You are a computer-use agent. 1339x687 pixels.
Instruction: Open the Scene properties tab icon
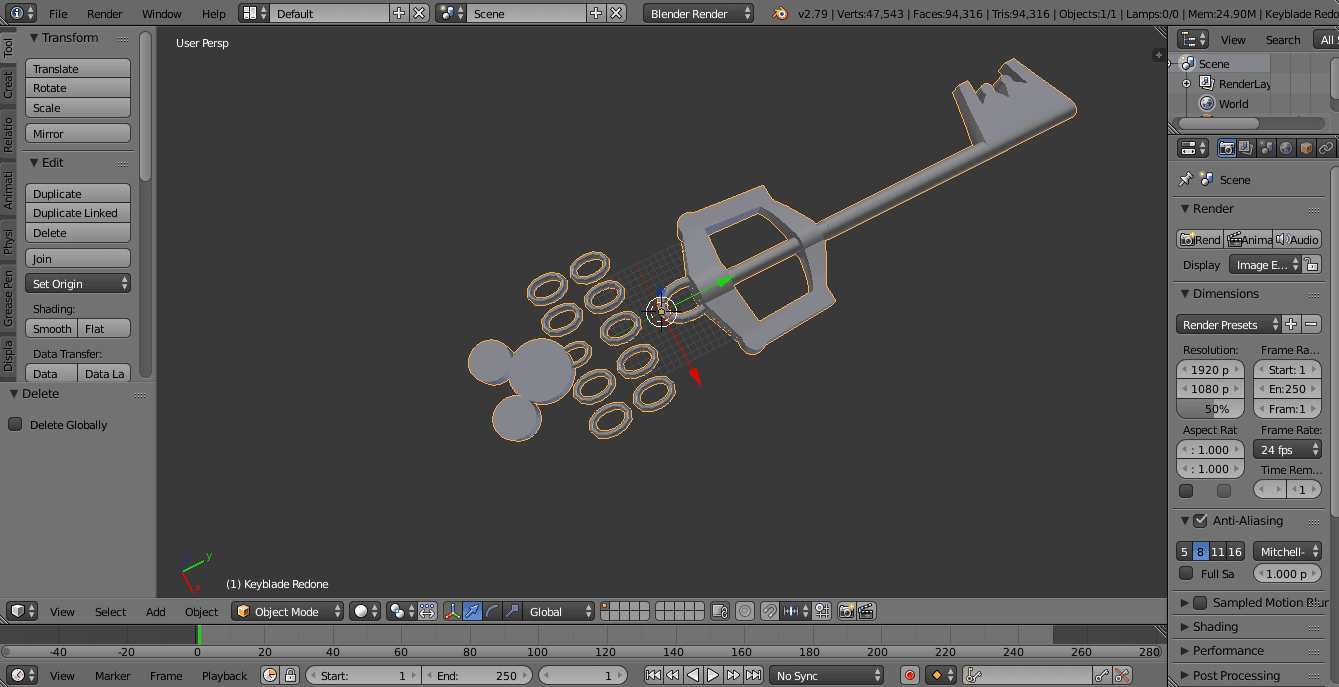[1266, 148]
